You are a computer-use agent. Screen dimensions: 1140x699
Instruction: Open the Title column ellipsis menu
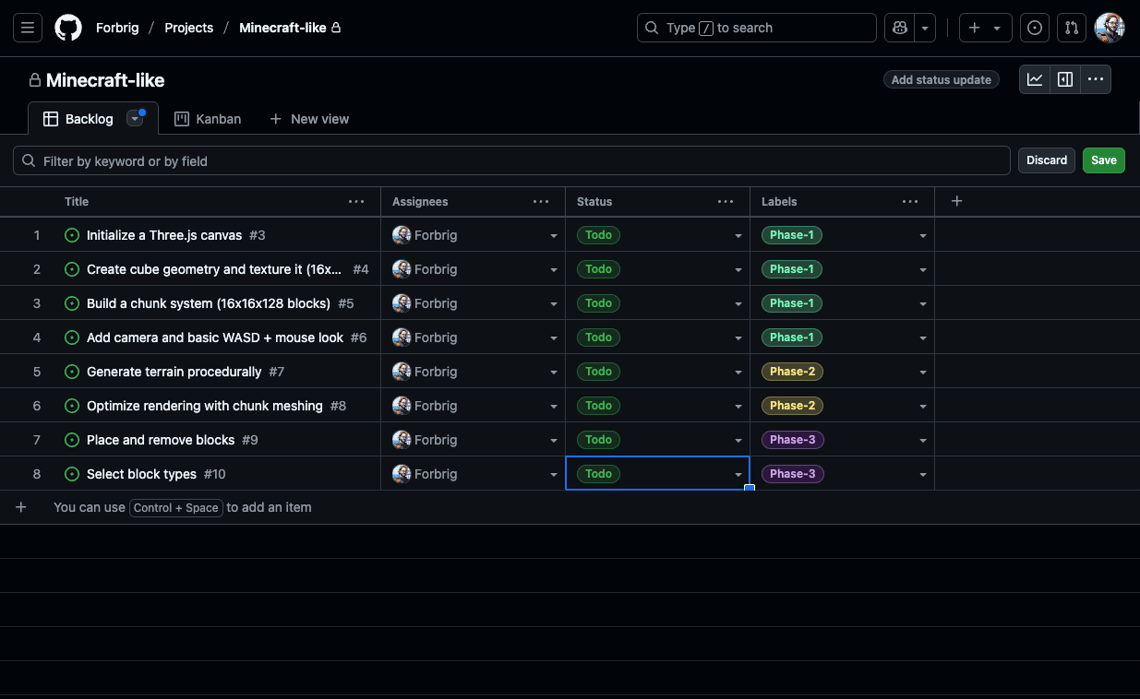356,201
